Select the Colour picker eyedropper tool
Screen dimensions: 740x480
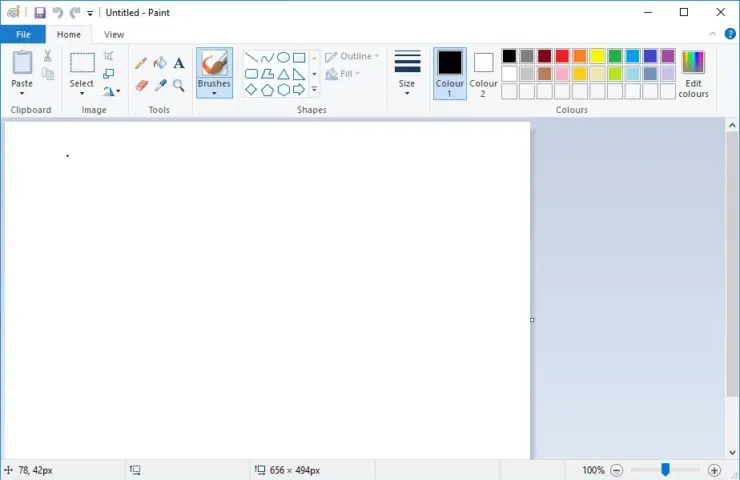160,86
